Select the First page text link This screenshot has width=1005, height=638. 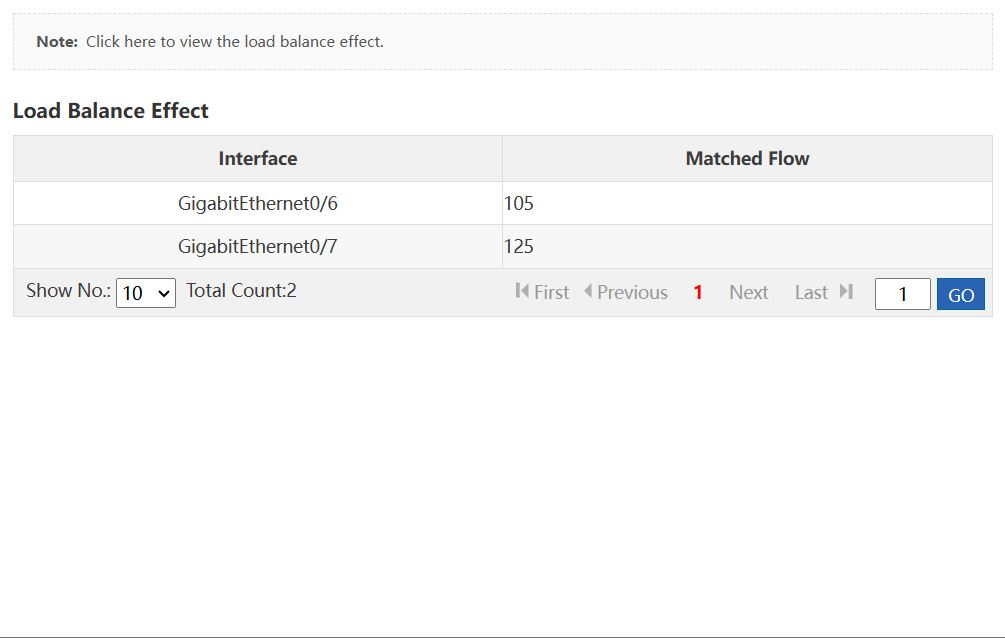point(551,292)
